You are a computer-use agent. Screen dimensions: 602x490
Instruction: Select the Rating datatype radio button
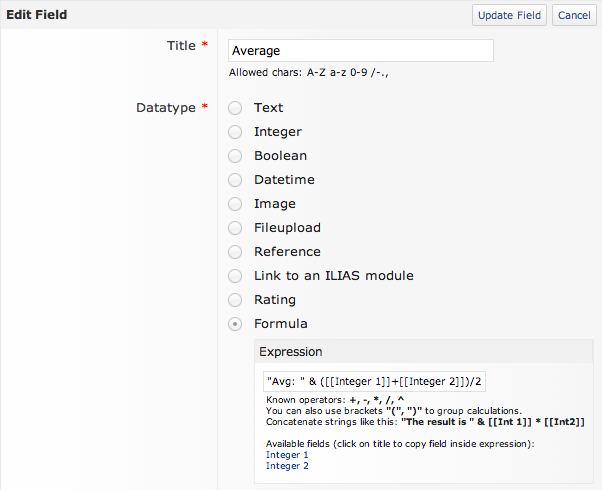(x=235, y=300)
